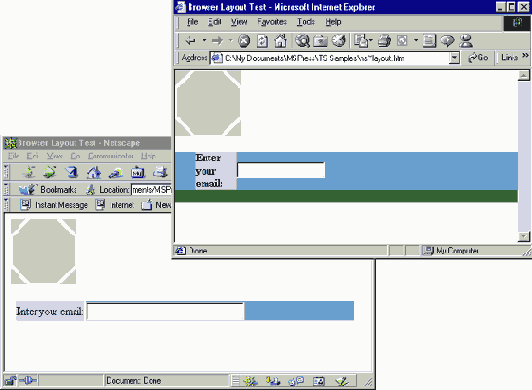Open Search in Internet Explorer toolbar
The width and height of the screenshot is (532, 390).
(302, 41)
